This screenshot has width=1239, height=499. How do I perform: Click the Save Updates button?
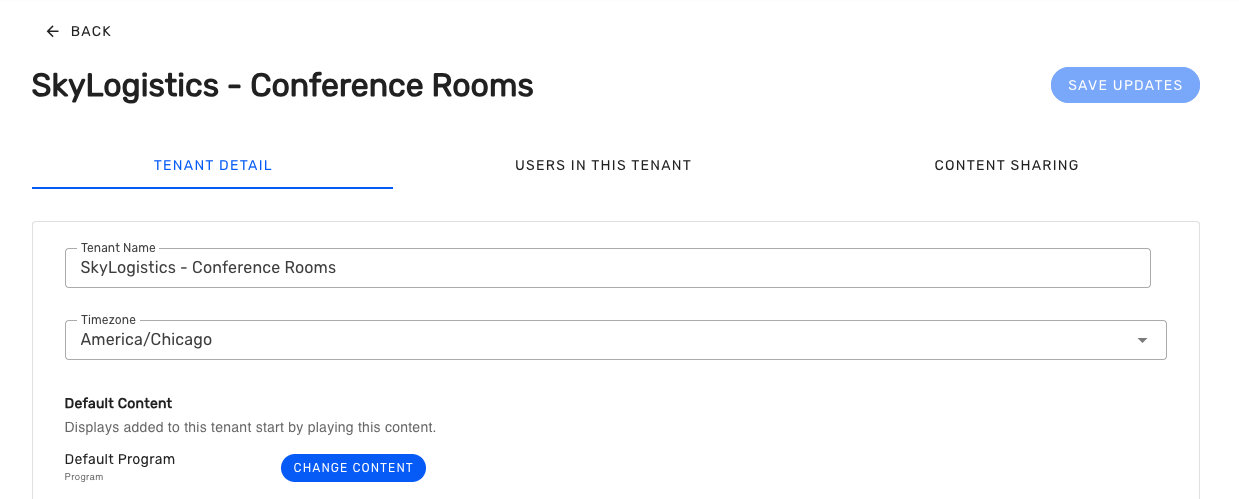(1125, 85)
